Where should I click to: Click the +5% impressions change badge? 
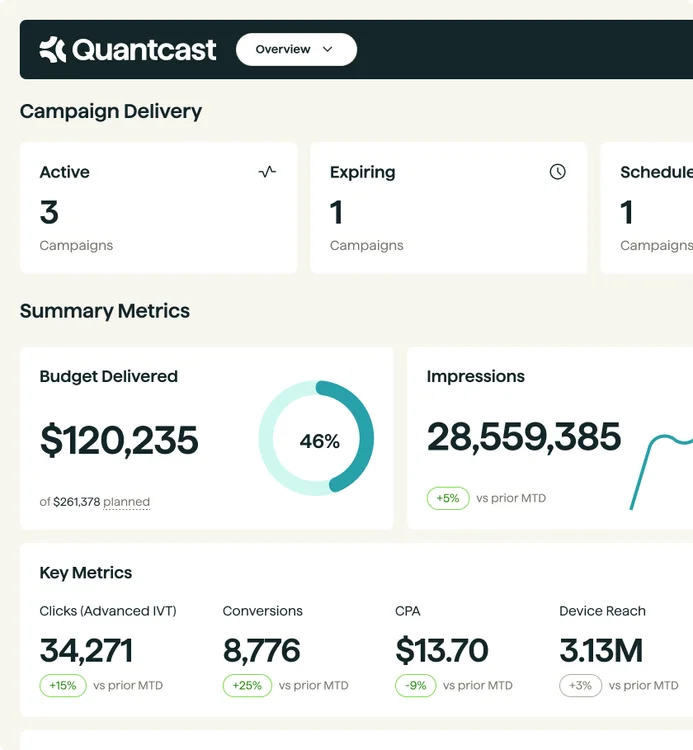tap(448, 498)
